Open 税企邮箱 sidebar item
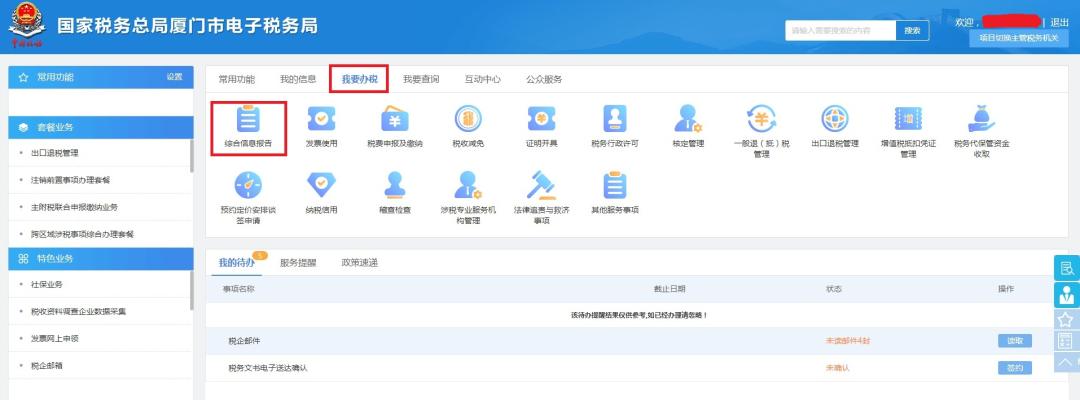The height and width of the screenshot is (400, 1080). coord(47,366)
